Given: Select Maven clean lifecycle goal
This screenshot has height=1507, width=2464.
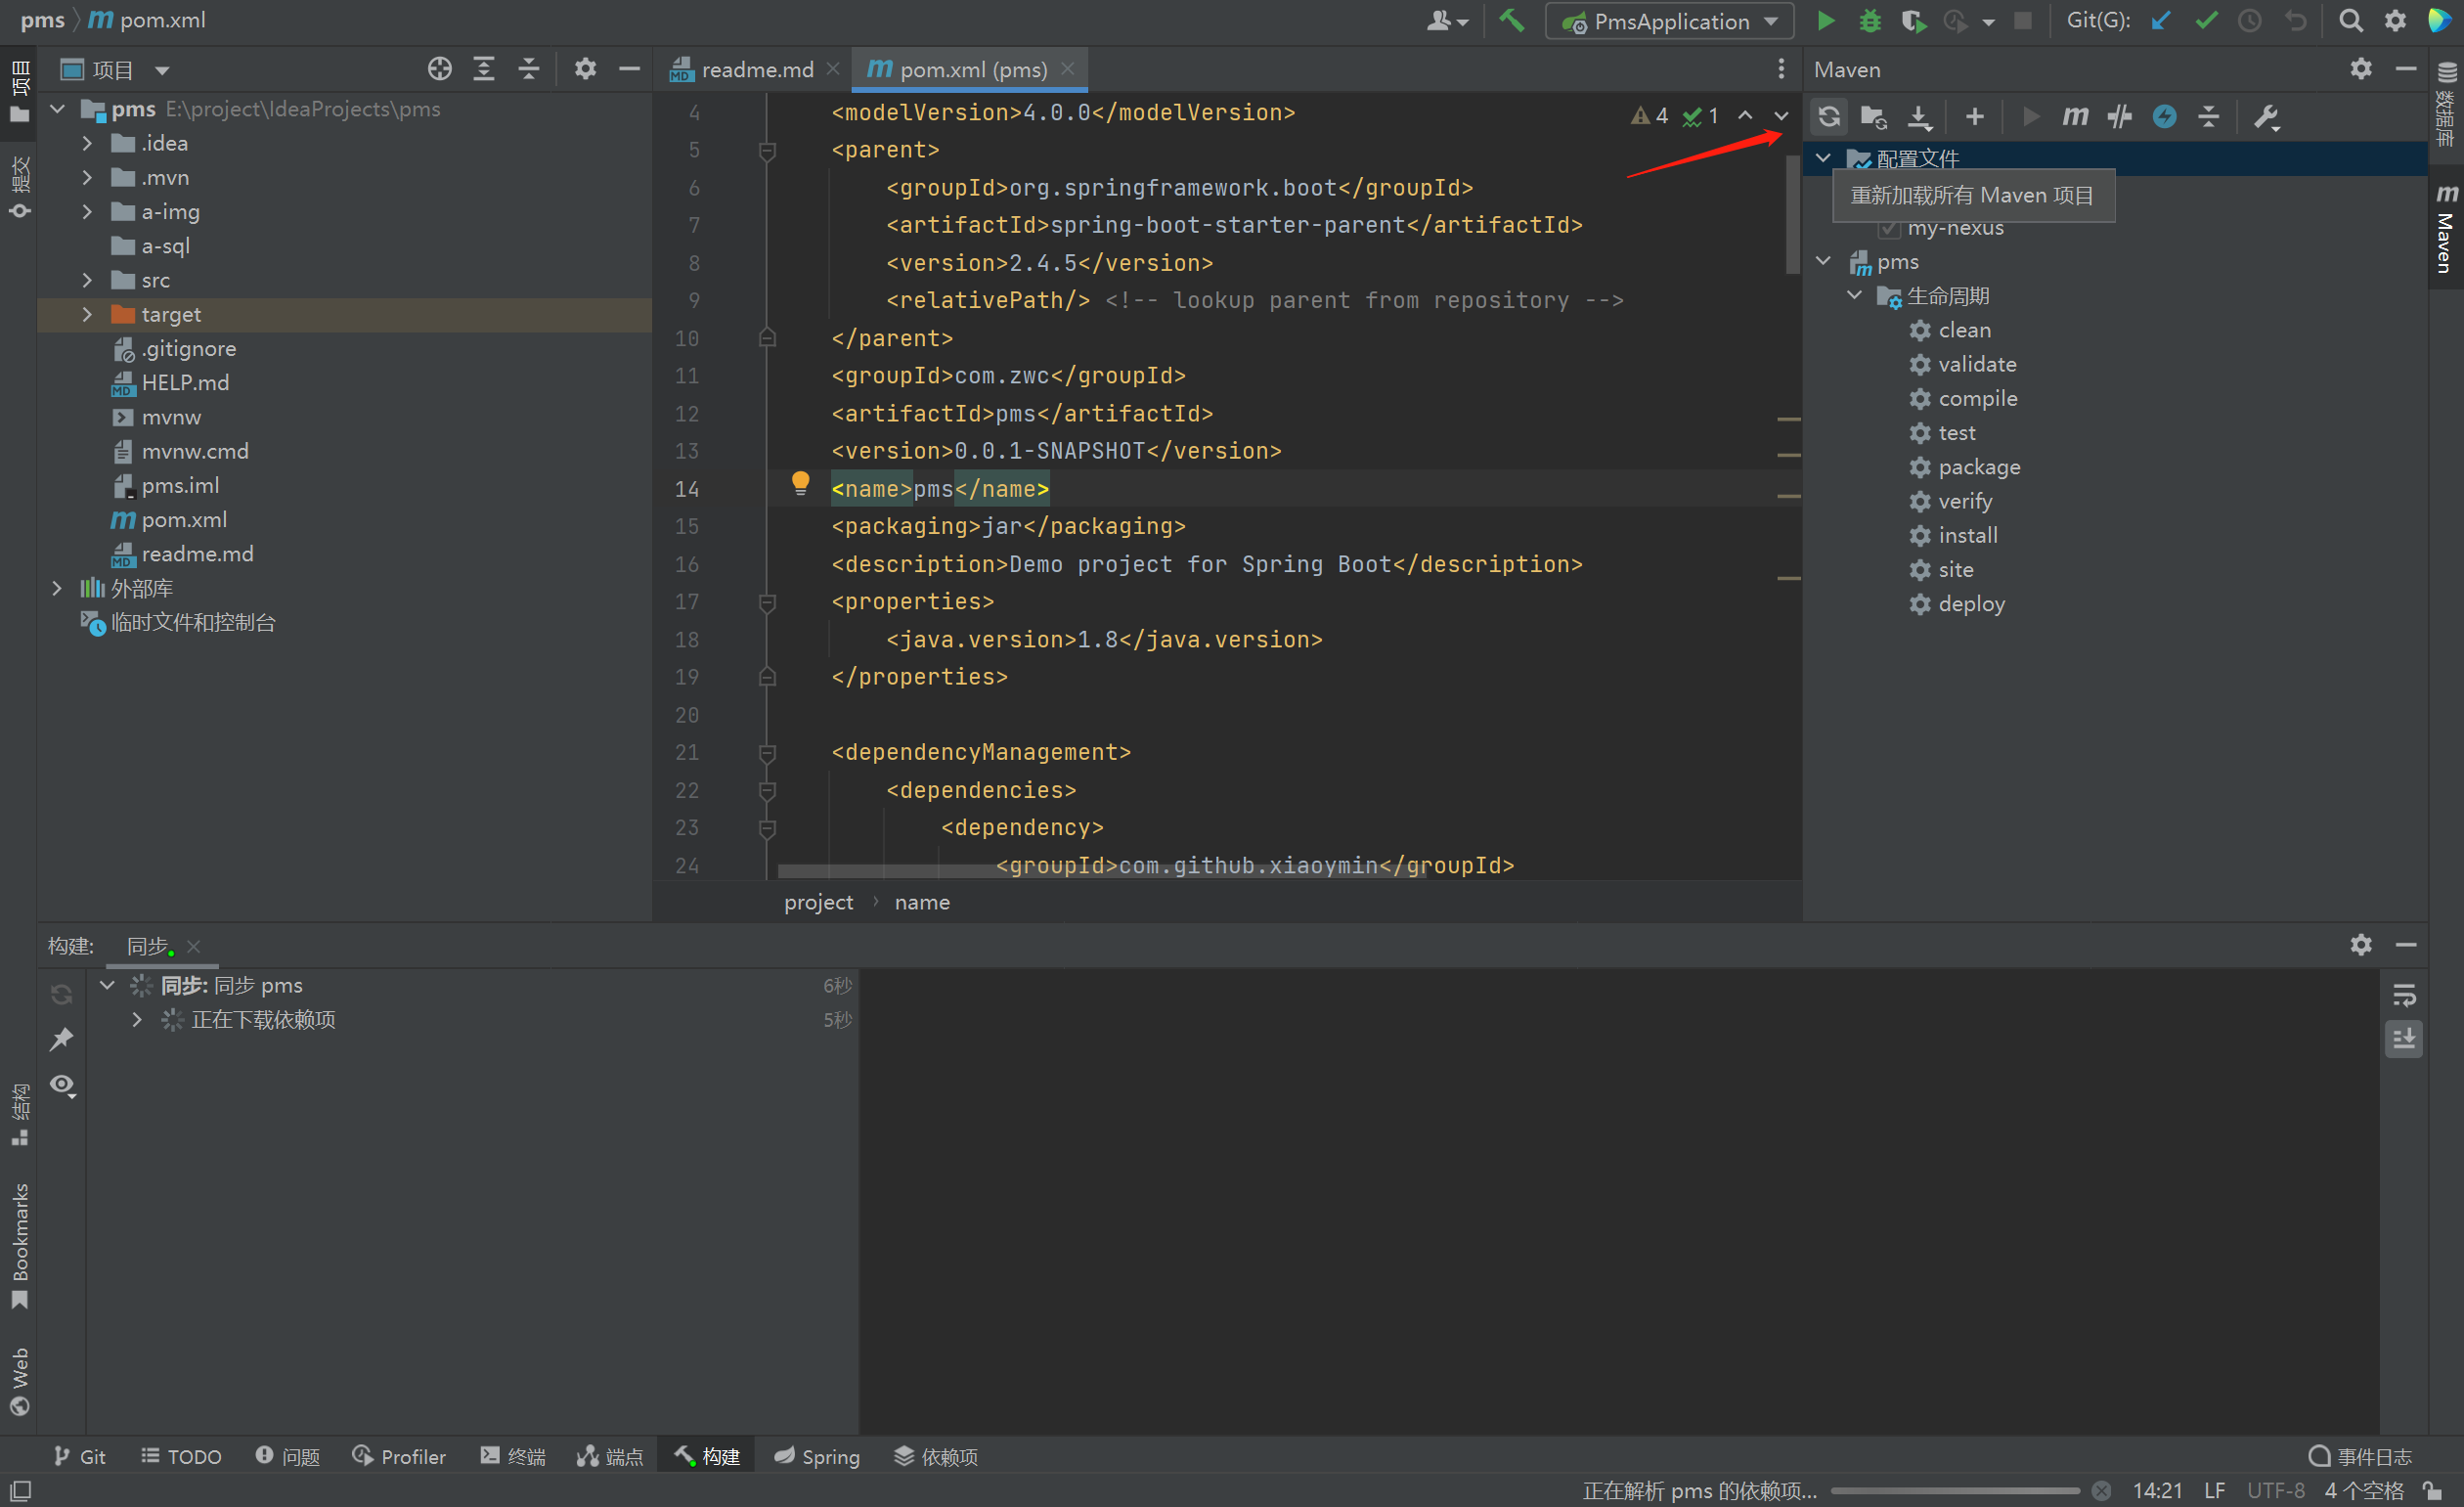Looking at the screenshot, I should tap(1963, 330).
